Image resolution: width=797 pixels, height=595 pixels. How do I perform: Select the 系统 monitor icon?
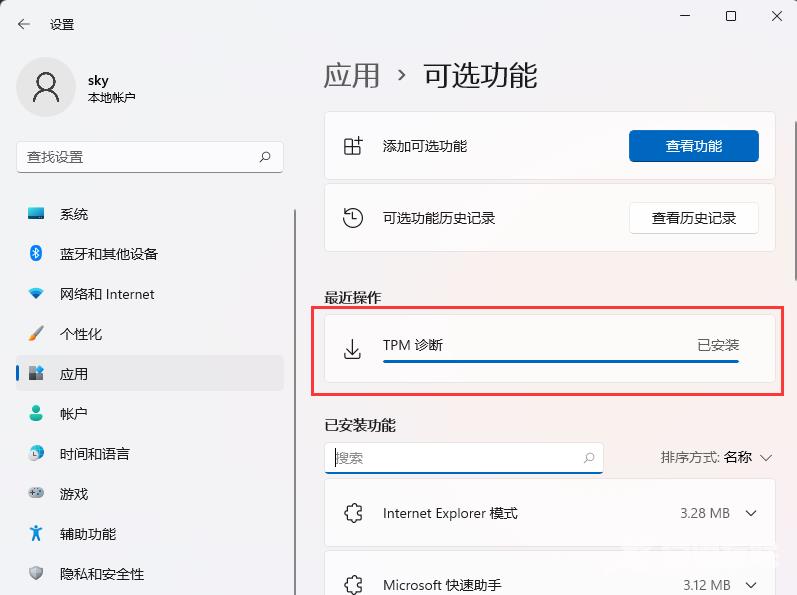tap(36, 213)
